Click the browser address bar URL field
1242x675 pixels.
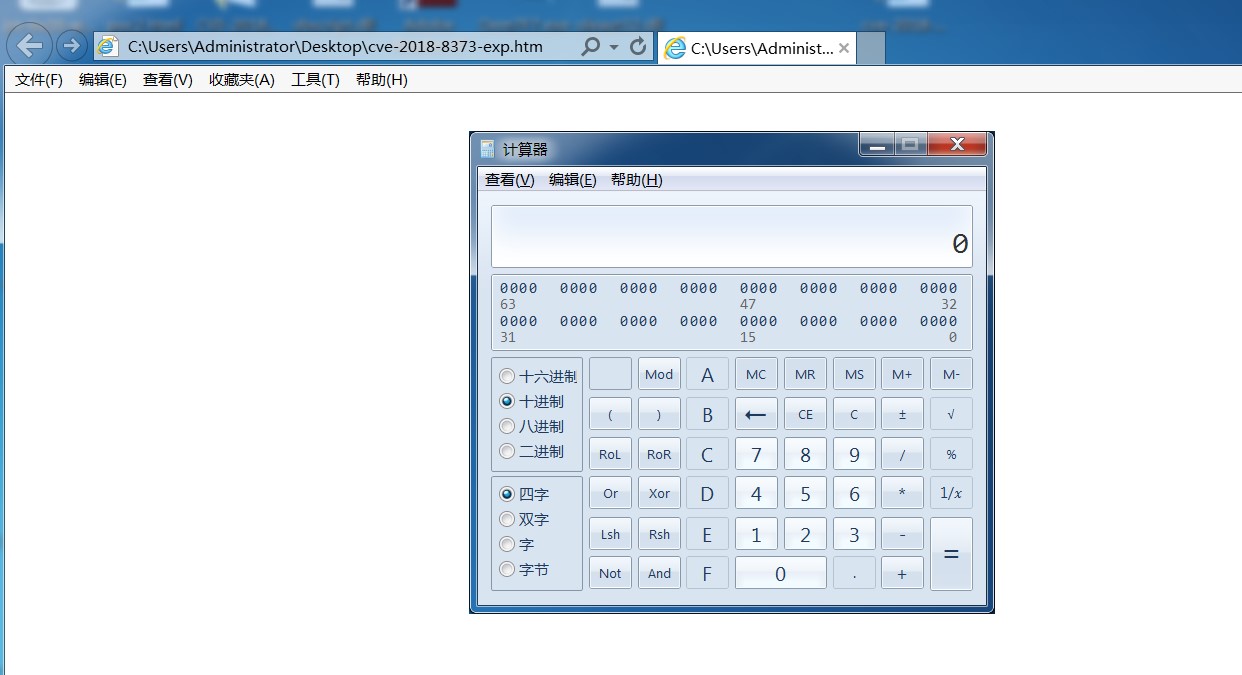point(340,47)
